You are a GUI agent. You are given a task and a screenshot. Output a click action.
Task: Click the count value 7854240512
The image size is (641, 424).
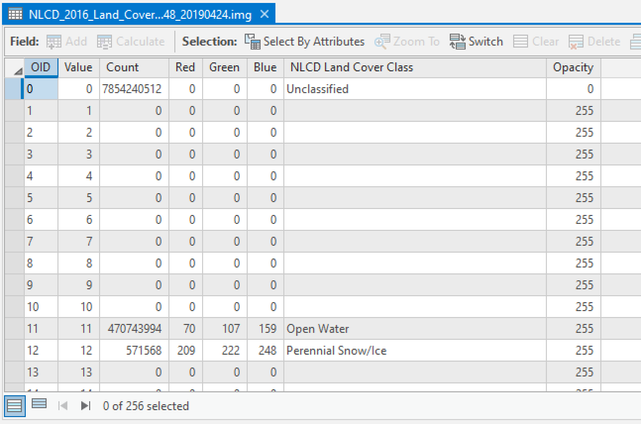point(134,89)
